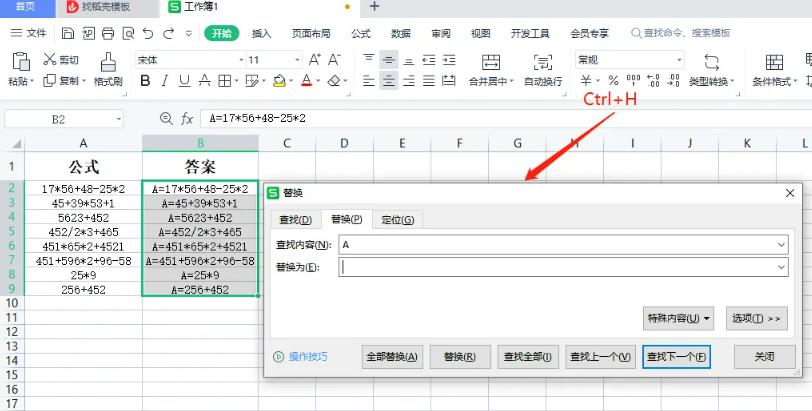The image size is (812, 411).
Task: Click Decrease Decimal places icon
Action: point(674,81)
